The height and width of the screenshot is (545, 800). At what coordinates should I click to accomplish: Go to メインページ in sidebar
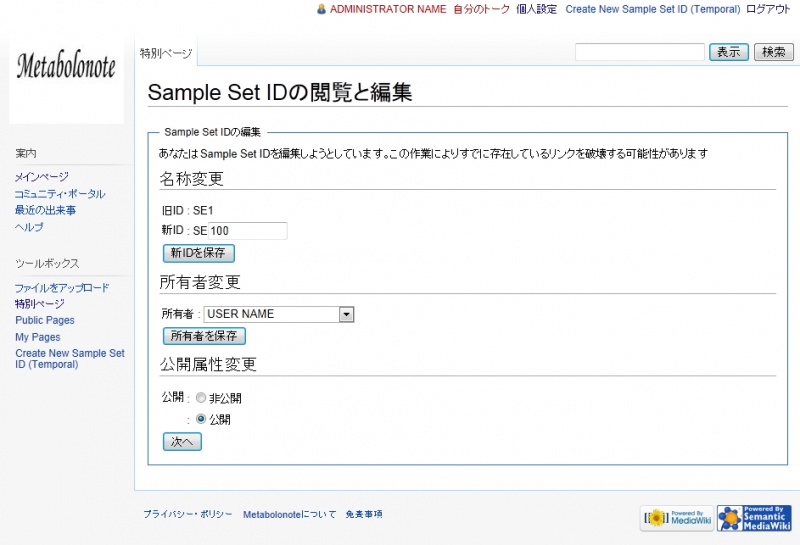coord(42,177)
